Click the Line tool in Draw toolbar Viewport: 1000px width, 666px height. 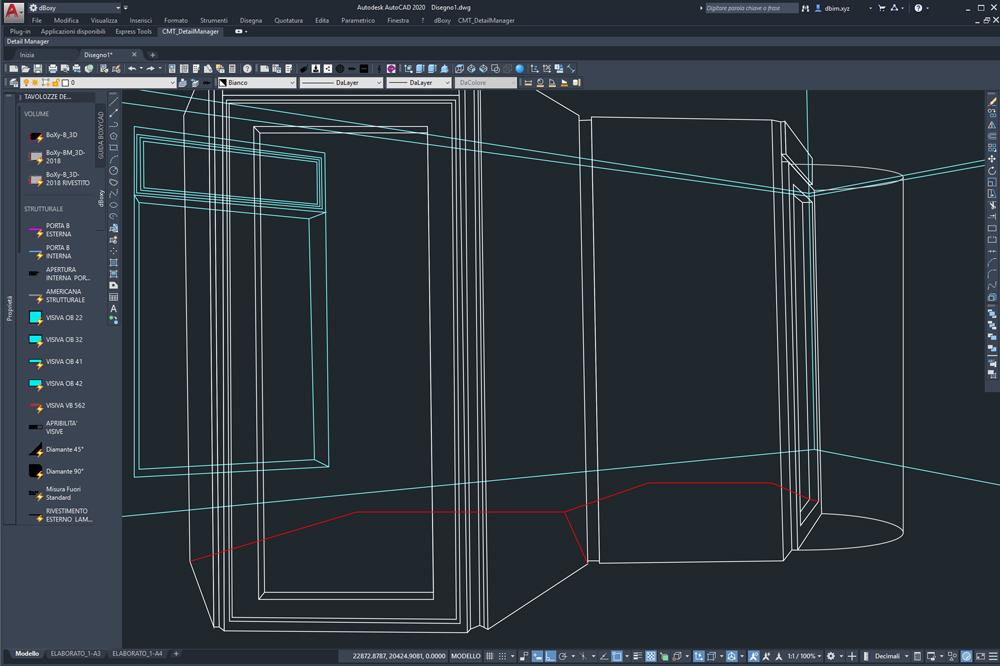click(114, 104)
